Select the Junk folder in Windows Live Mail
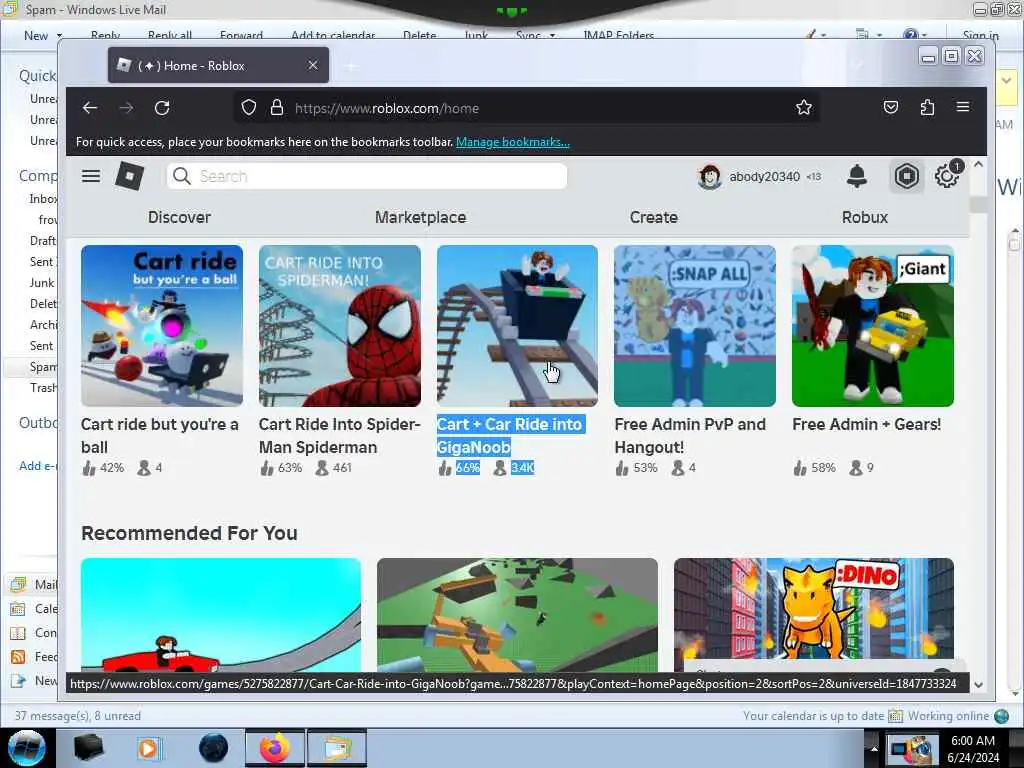 point(42,283)
